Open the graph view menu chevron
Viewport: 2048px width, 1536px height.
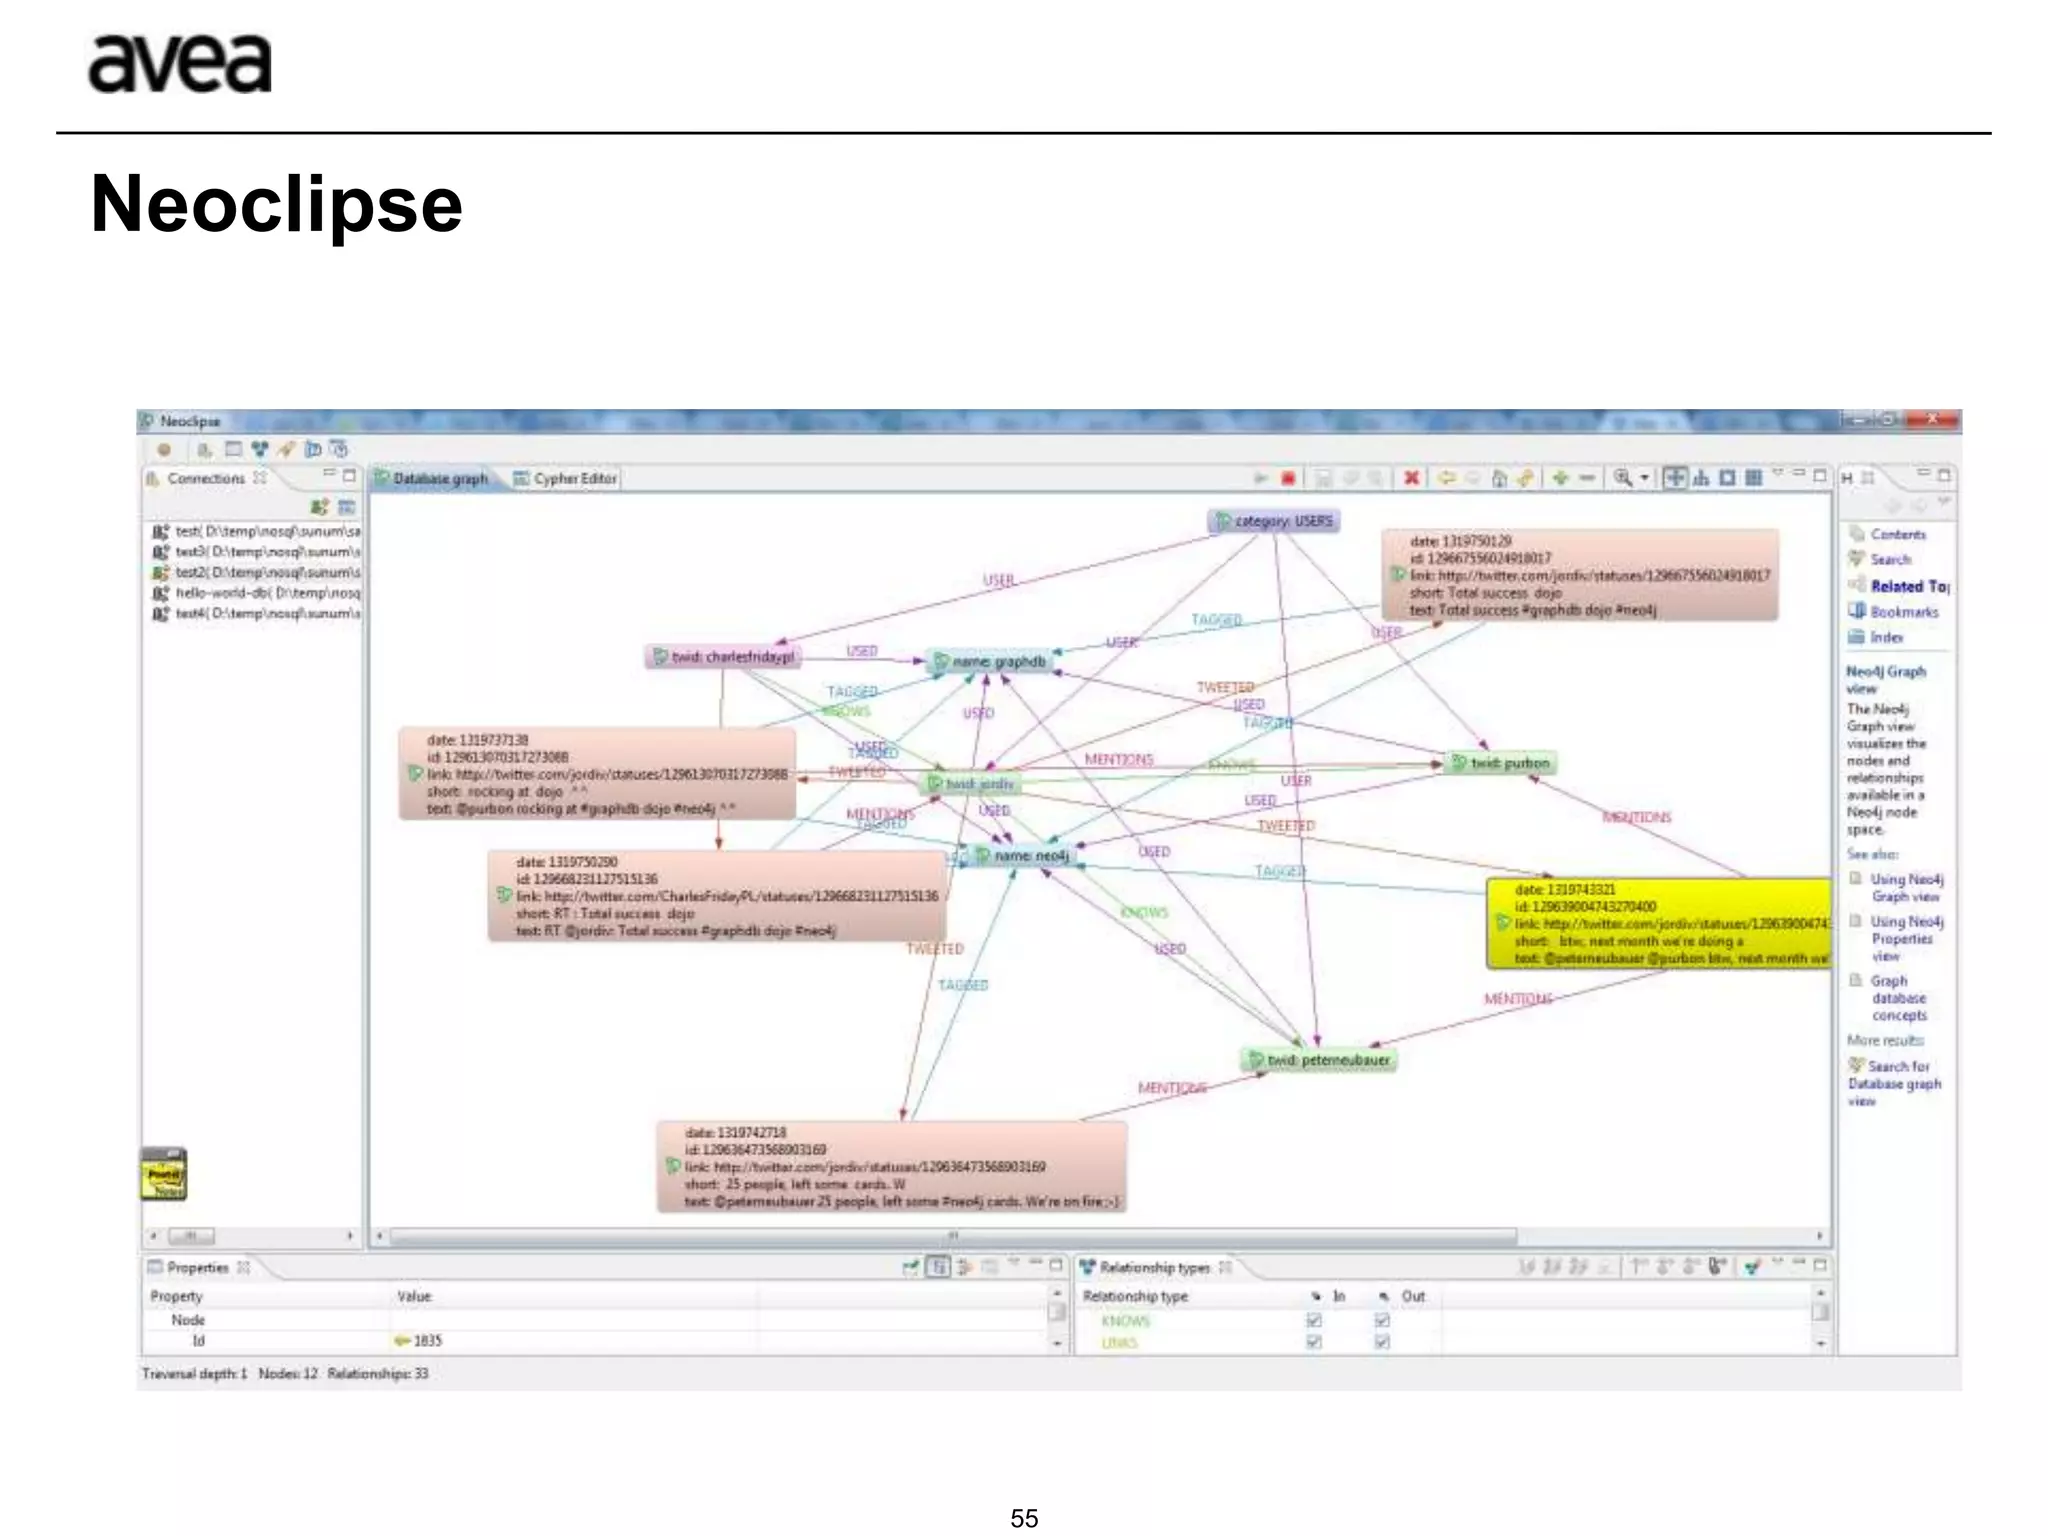pos(1778,472)
